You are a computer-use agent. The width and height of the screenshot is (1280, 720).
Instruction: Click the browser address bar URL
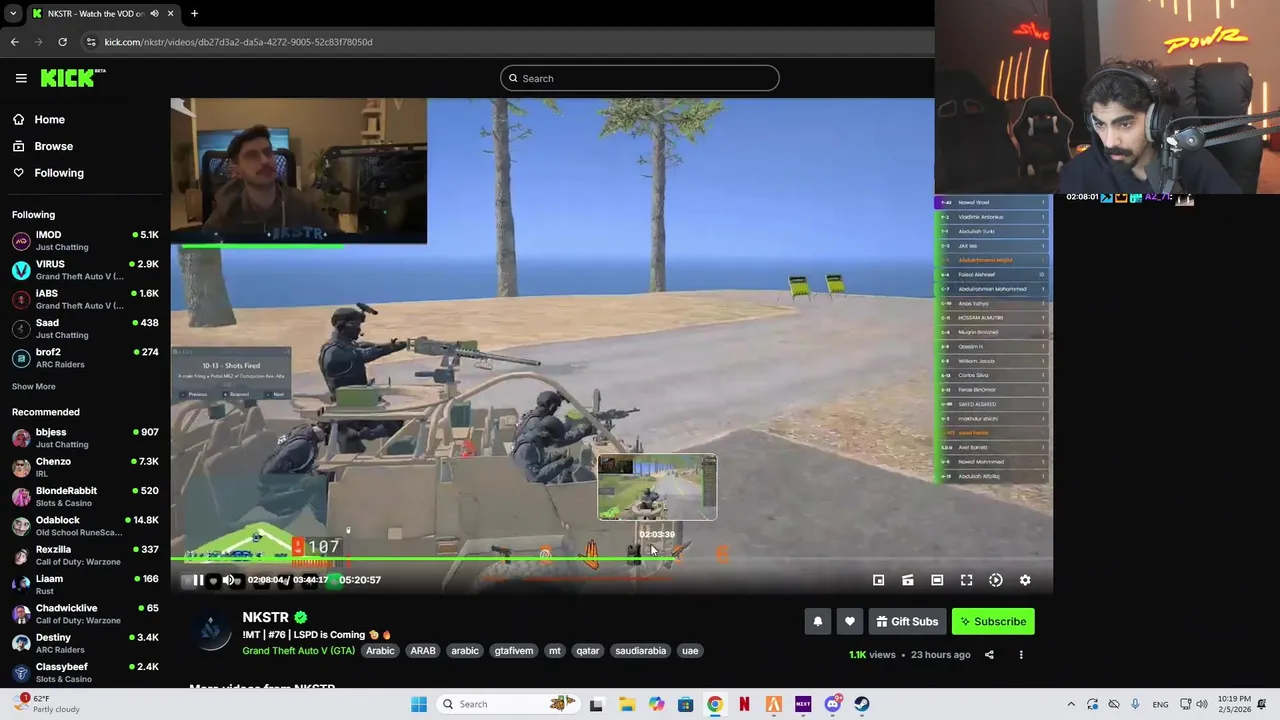238,42
